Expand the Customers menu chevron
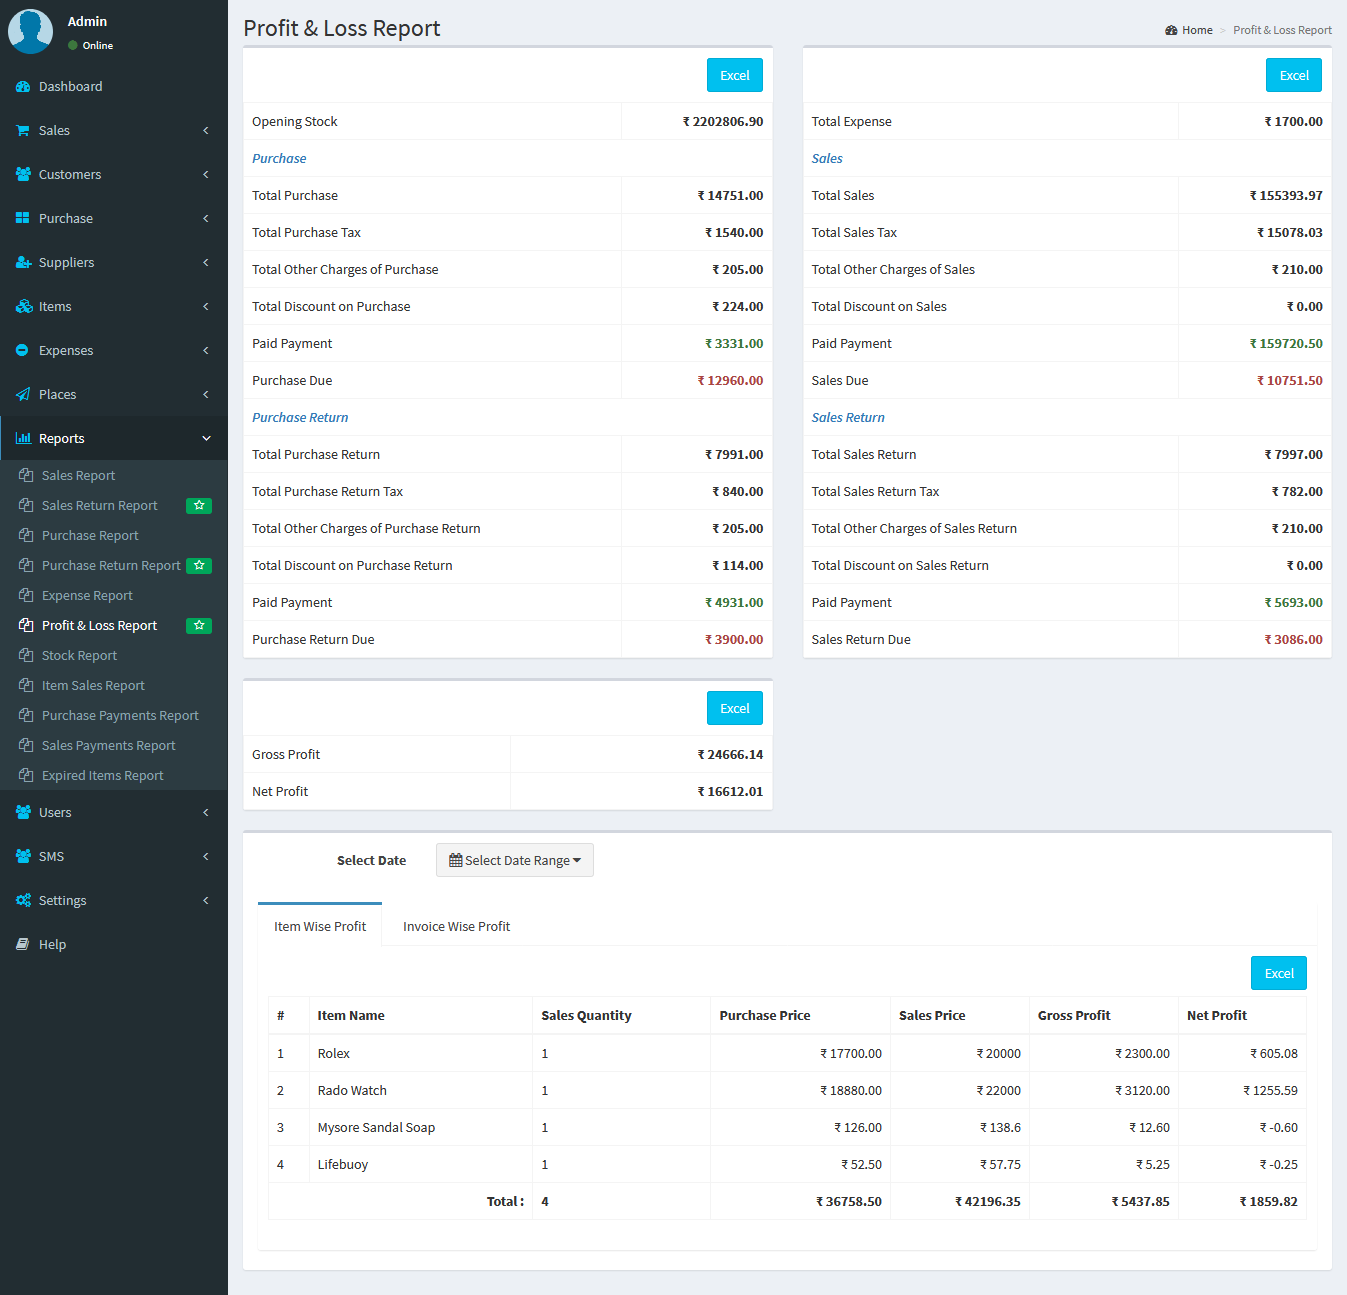Image resolution: width=1347 pixels, height=1295 pixels. 206,175
